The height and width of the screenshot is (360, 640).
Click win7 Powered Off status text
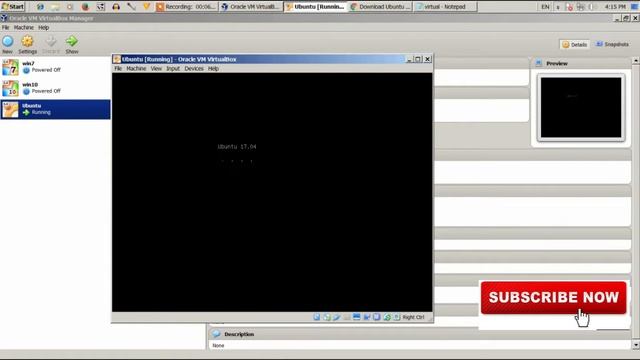(46, 70)
